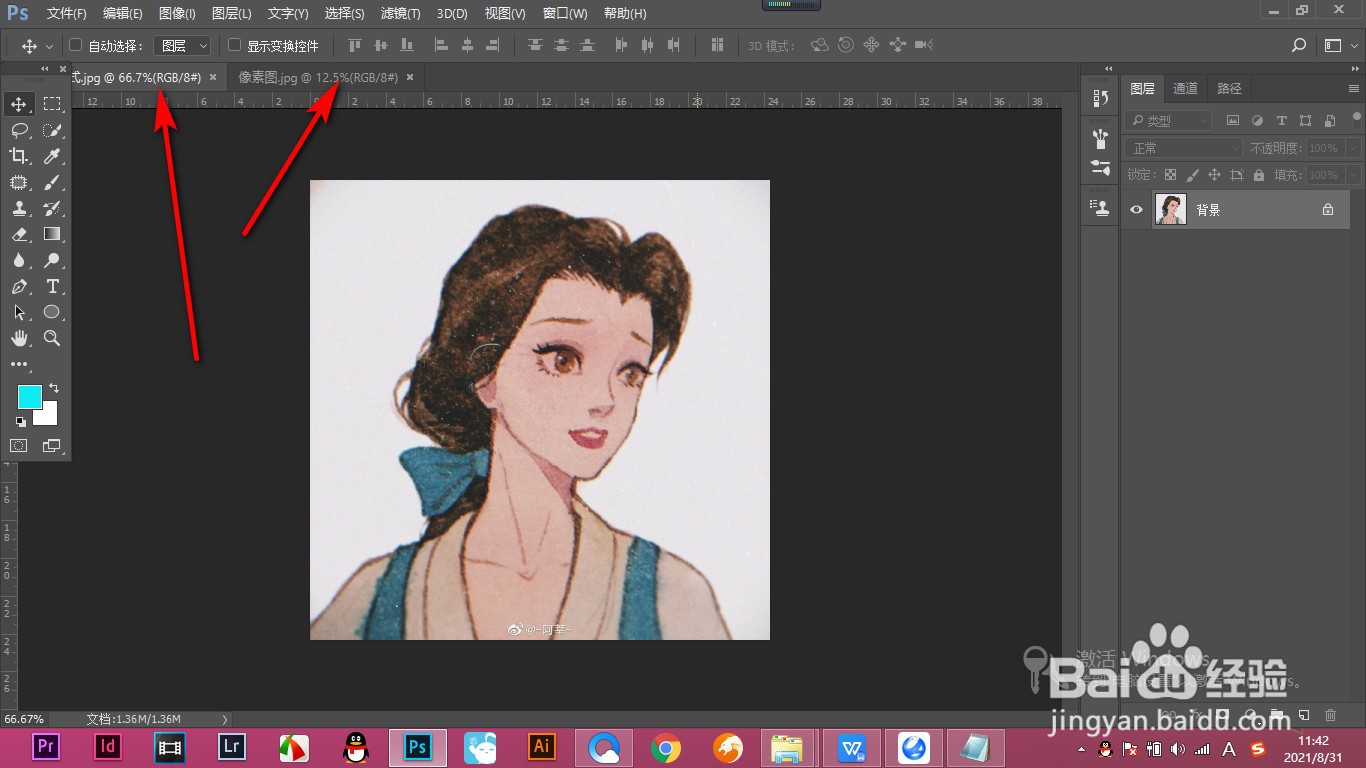The height and width of the screenshot is (768, 1366).
Task: Toggle lock image pixels
Action: (1192, 175)
